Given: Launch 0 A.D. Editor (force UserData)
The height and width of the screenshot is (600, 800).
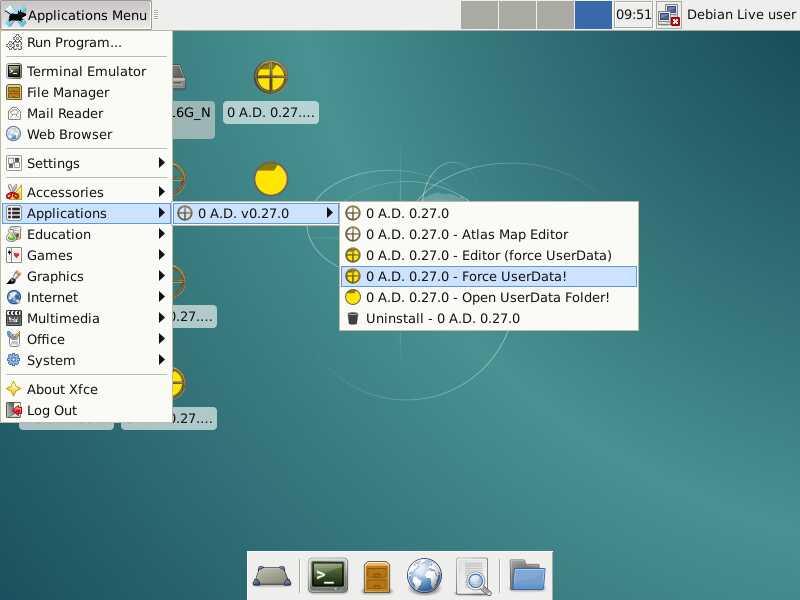Looking at the screenshot, I should [x=489, y=255].
